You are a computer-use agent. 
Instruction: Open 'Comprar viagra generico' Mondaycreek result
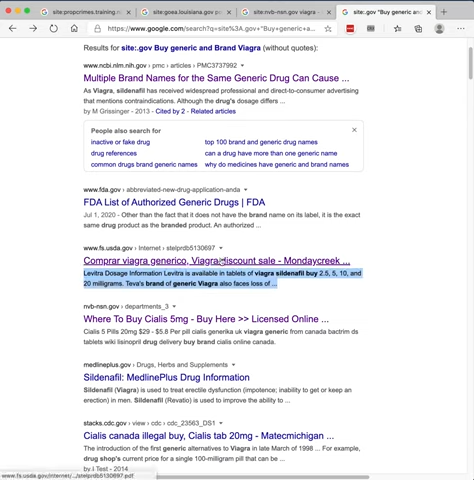click(x=217, y=261)
